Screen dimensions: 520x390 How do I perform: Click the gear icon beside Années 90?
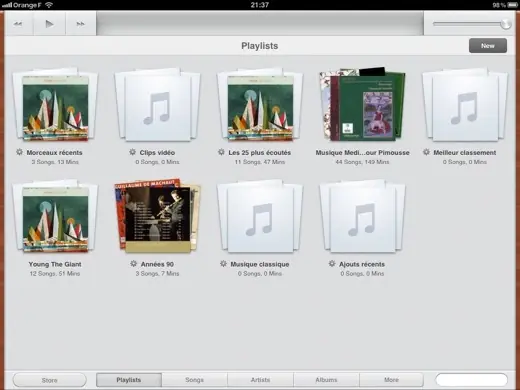tap(133, 264)
